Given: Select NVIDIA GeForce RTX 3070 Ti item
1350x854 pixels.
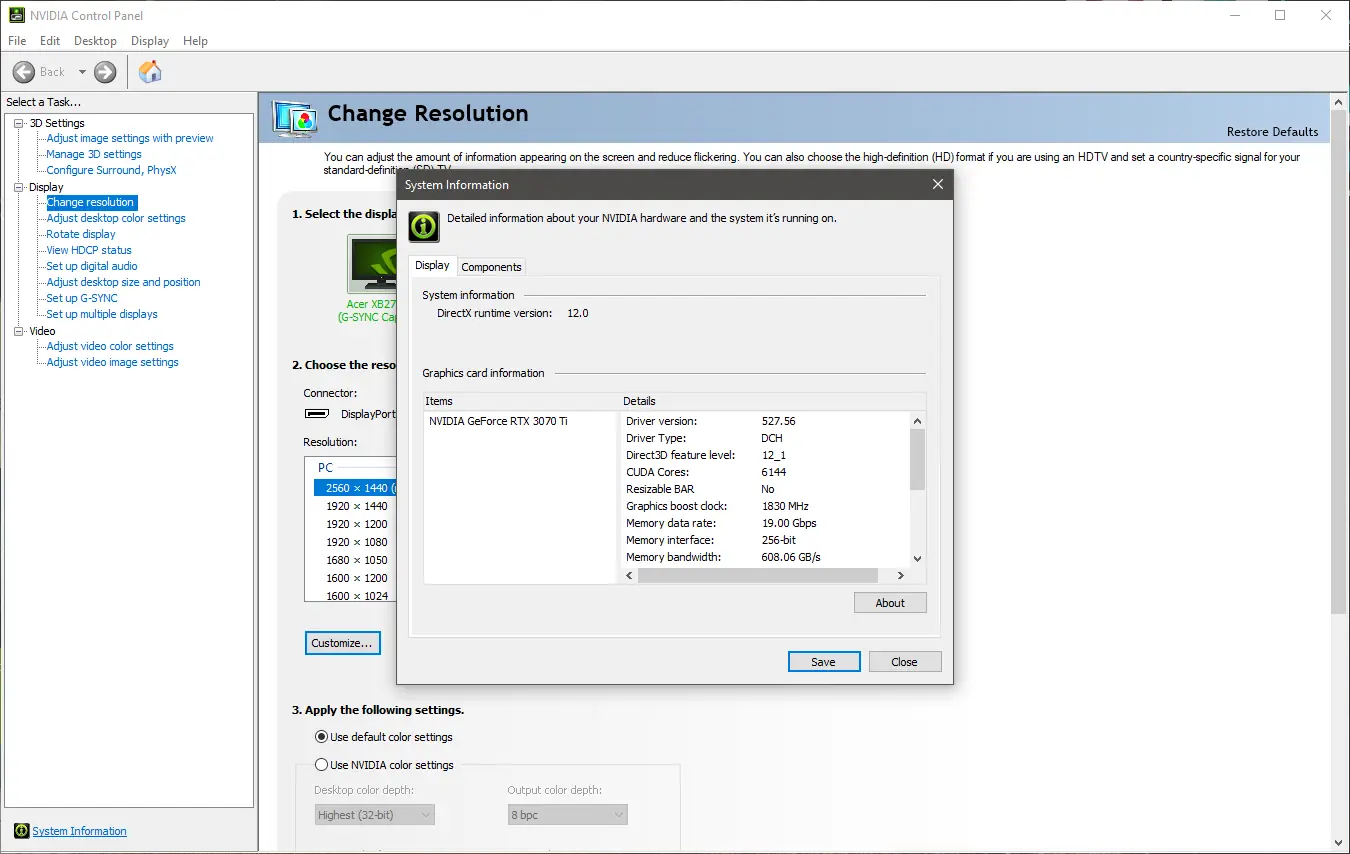Looking at the screenshot, I should coord(498,421).
